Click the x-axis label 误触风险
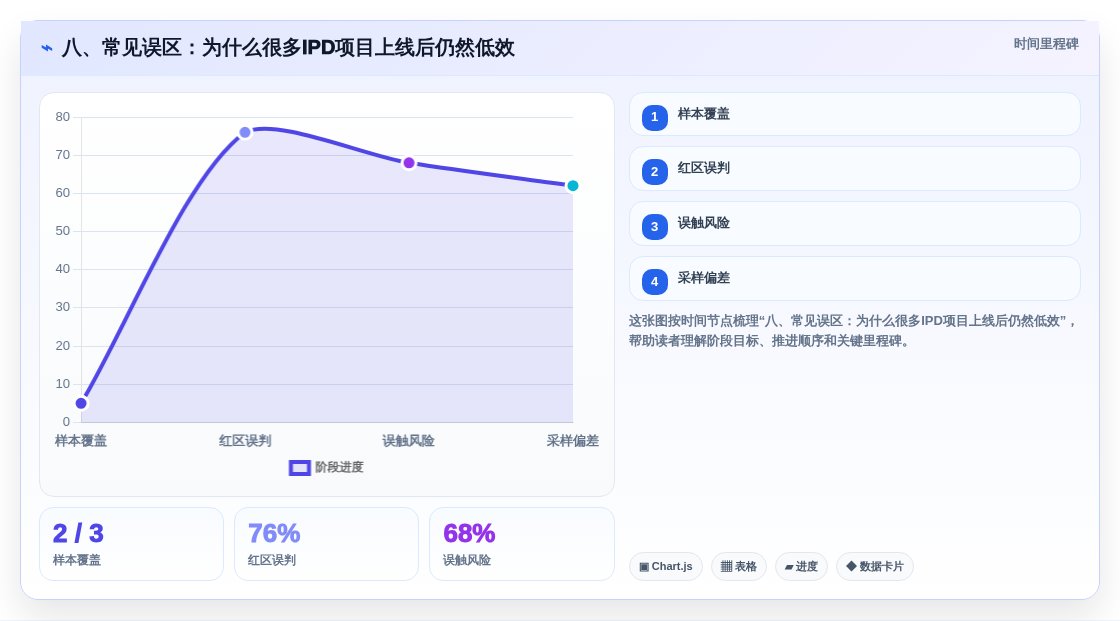 click(x=409, y=441)
